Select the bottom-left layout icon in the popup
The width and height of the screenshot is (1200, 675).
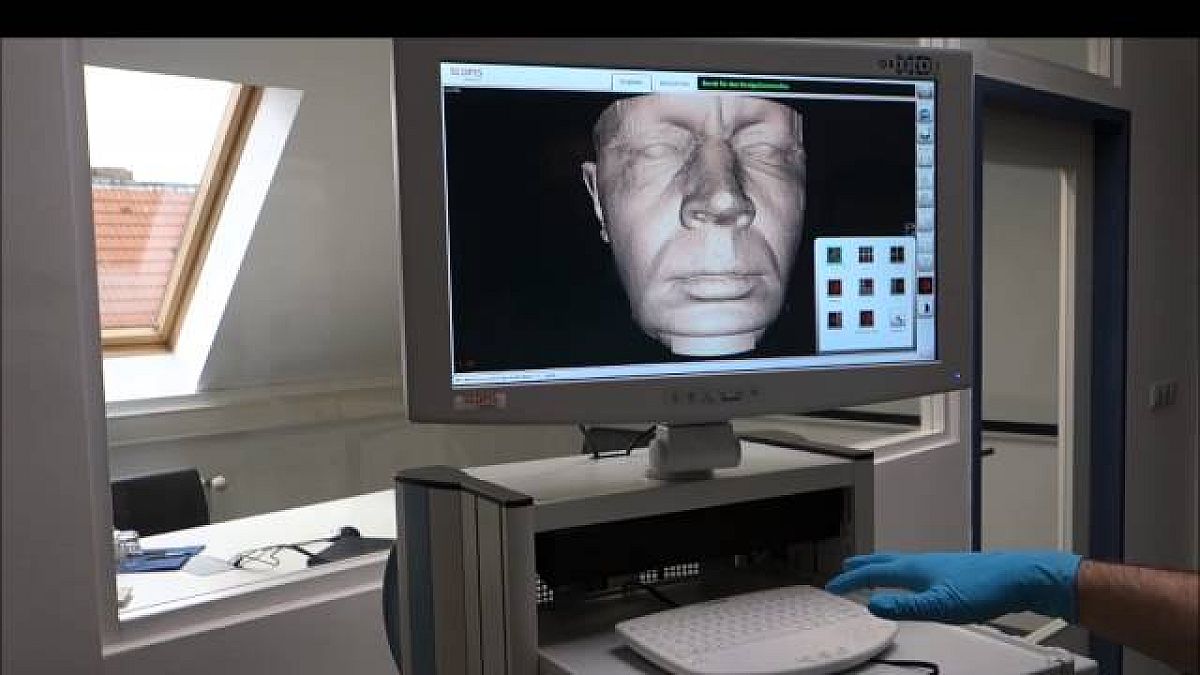833,319
